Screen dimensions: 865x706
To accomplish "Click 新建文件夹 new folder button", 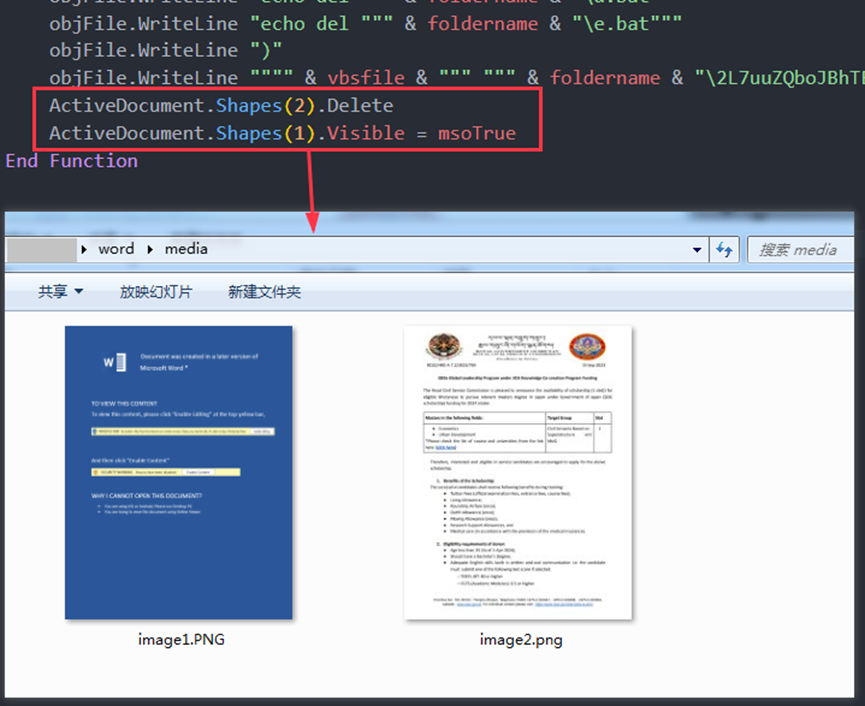I will pos(264,291).
